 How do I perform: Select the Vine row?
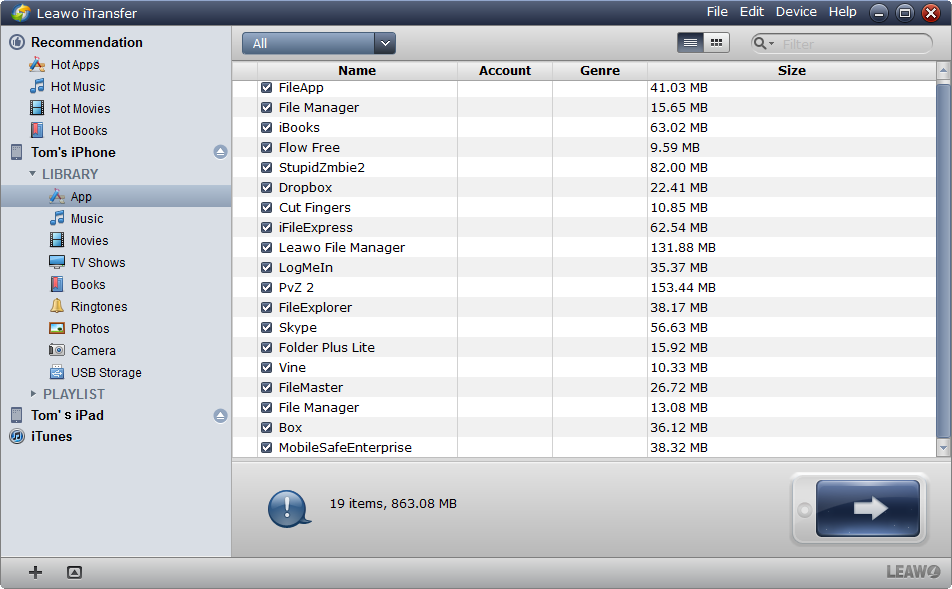point(584,367)
